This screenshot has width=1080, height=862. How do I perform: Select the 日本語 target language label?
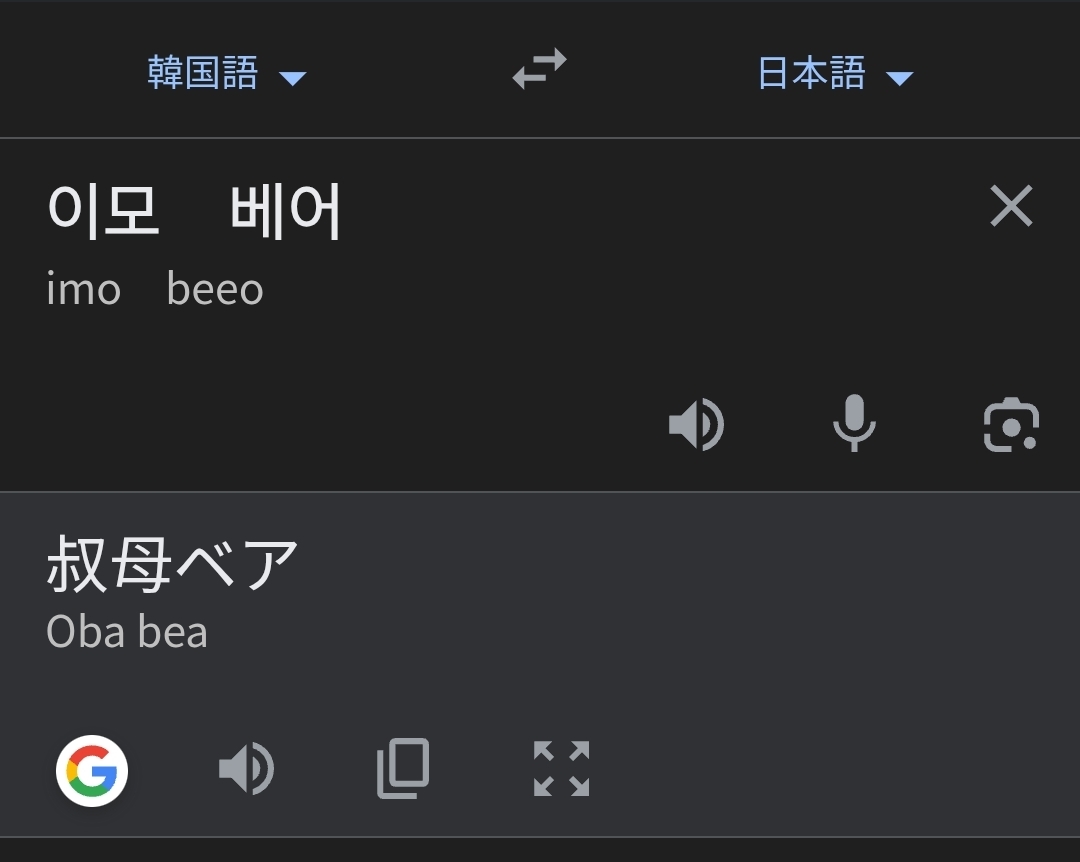pyautogui.click(x=811, y=73)
